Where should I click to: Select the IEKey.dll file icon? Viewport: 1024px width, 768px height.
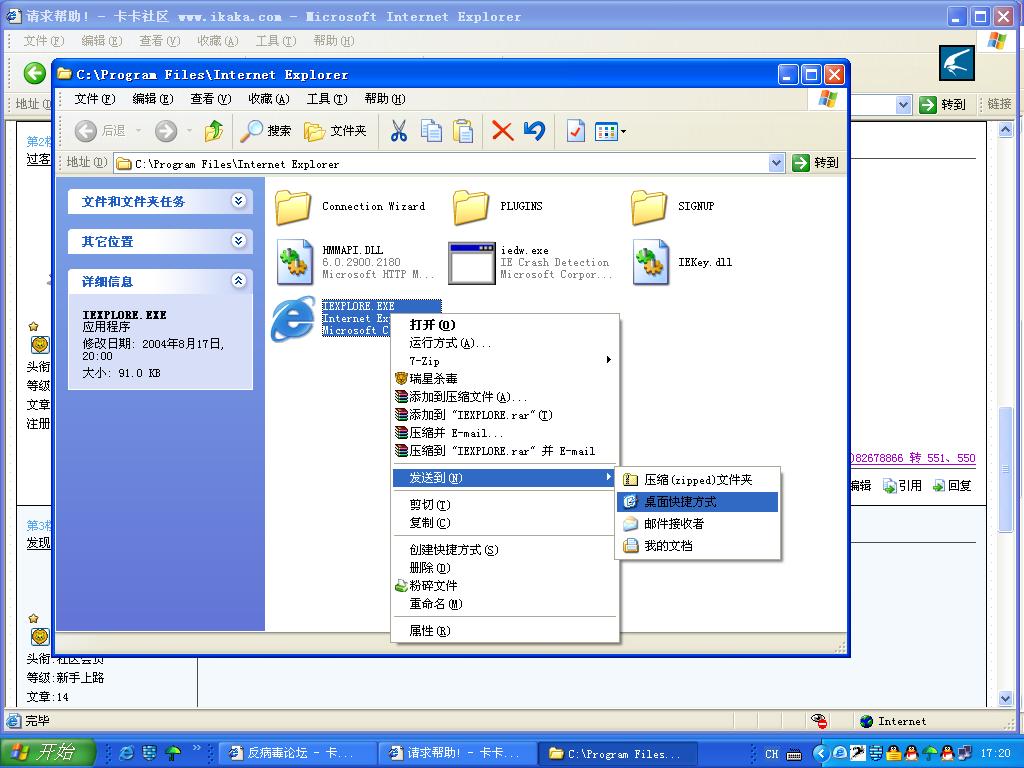(x=650, y=262)
